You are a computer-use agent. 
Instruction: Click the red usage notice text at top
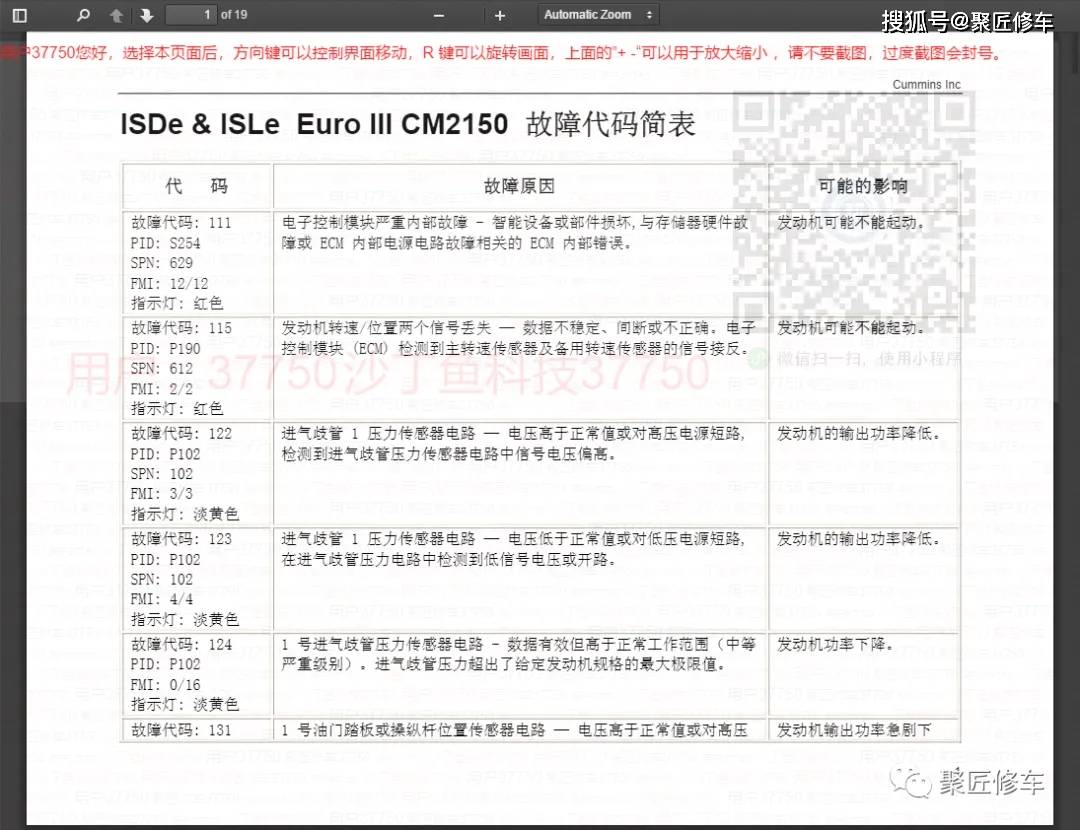click(x=503, y=53)
